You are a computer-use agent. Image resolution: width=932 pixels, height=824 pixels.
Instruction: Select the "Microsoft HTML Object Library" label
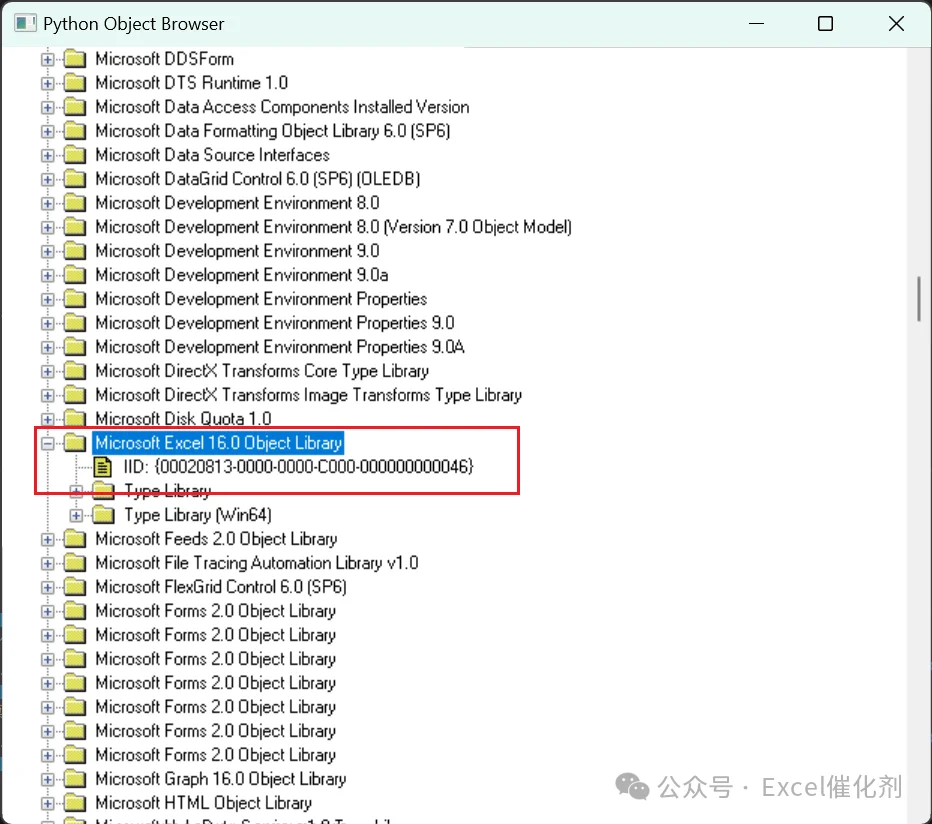[x=204, y=803]
